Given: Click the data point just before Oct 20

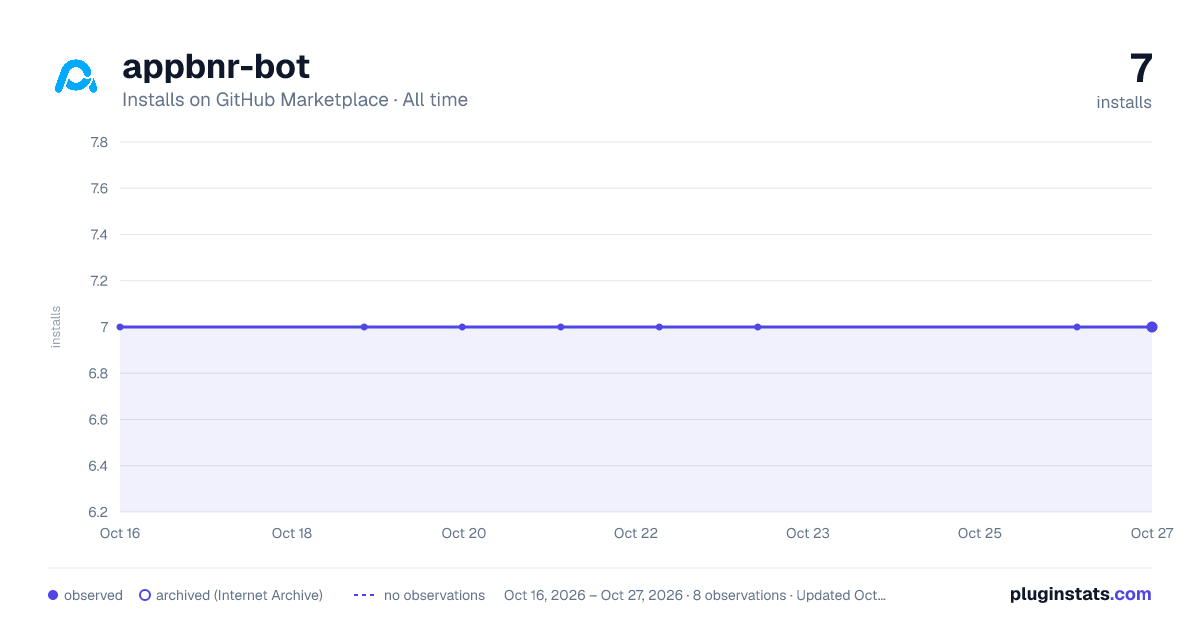Looking at the screenshot, I should [x=364, y=327].
